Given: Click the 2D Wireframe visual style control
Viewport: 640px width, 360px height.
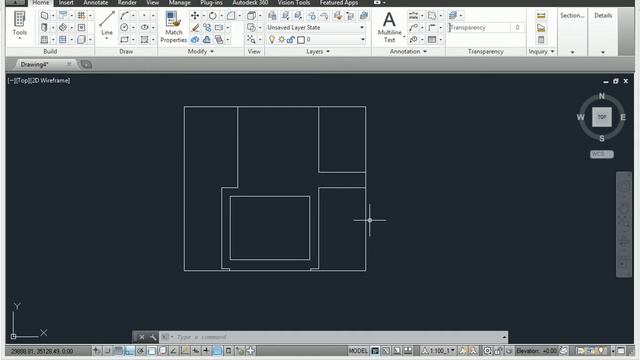Looking at the screenshot, I should tap(51, 80).
